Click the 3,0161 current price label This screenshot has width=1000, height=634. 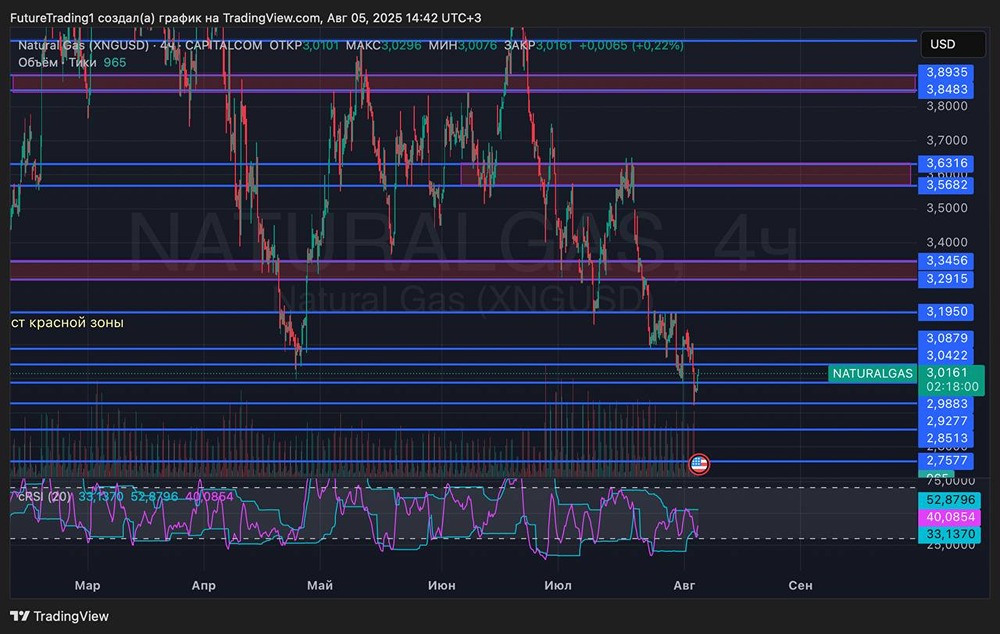pos(946,372)
